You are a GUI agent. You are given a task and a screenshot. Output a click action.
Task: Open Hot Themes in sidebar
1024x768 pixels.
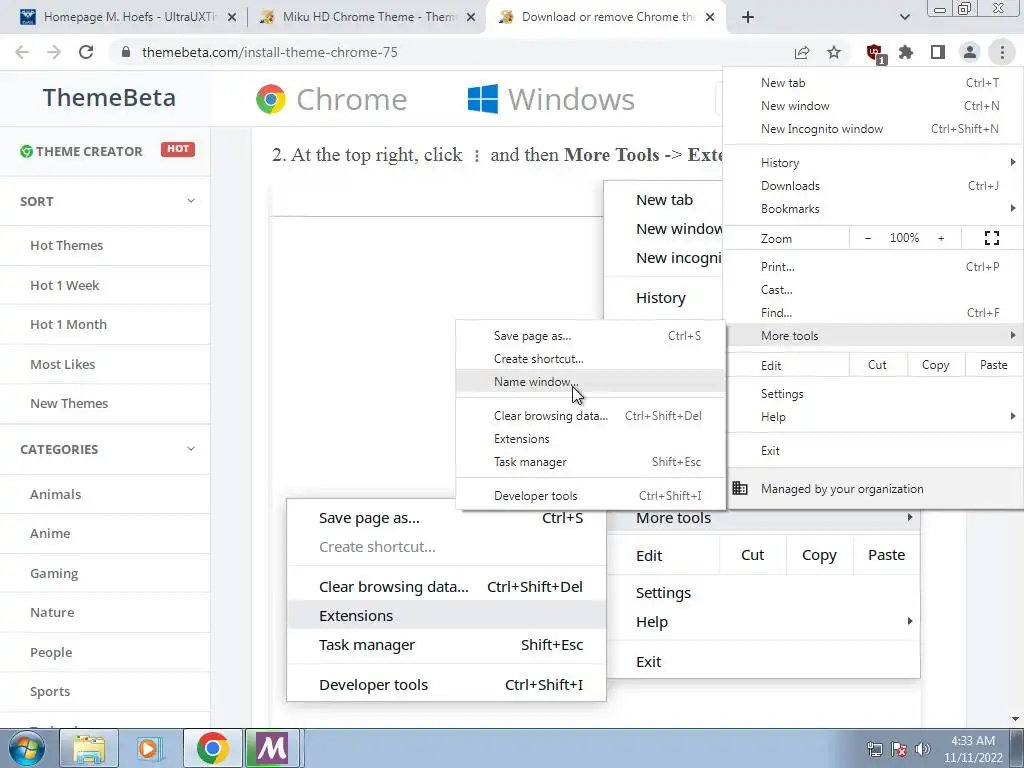(x=67, y=246)
